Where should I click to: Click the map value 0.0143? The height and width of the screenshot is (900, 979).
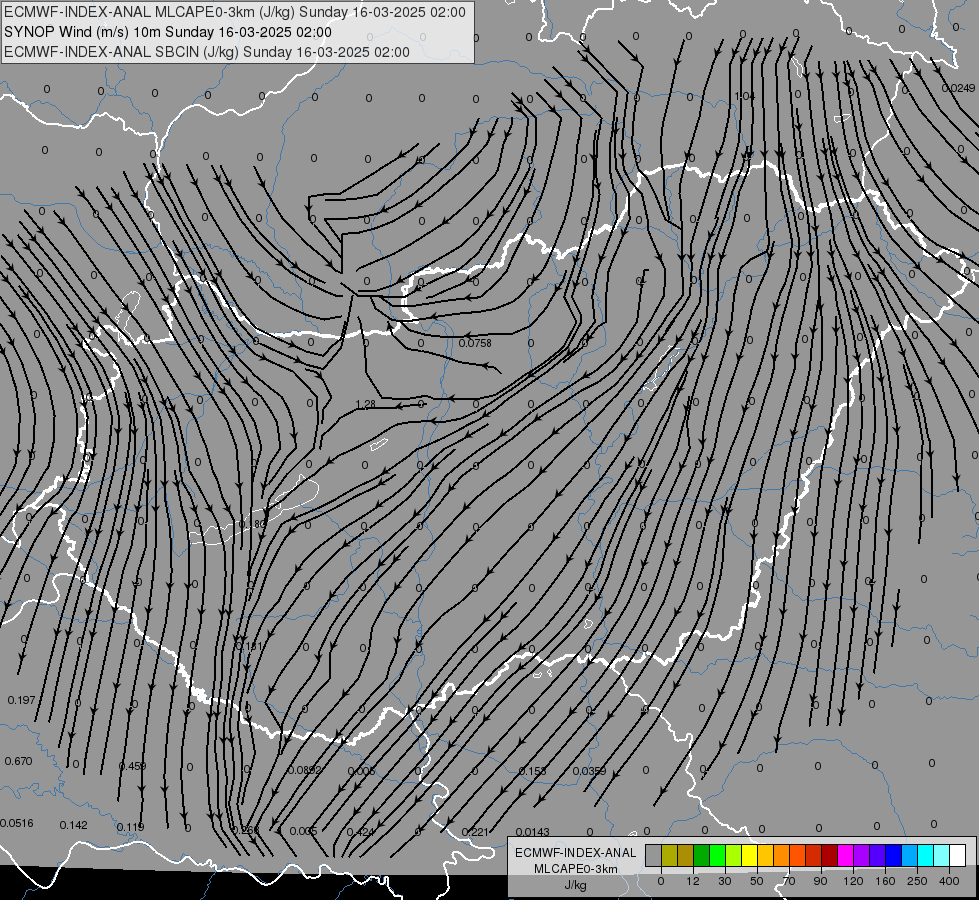point(533,831)
